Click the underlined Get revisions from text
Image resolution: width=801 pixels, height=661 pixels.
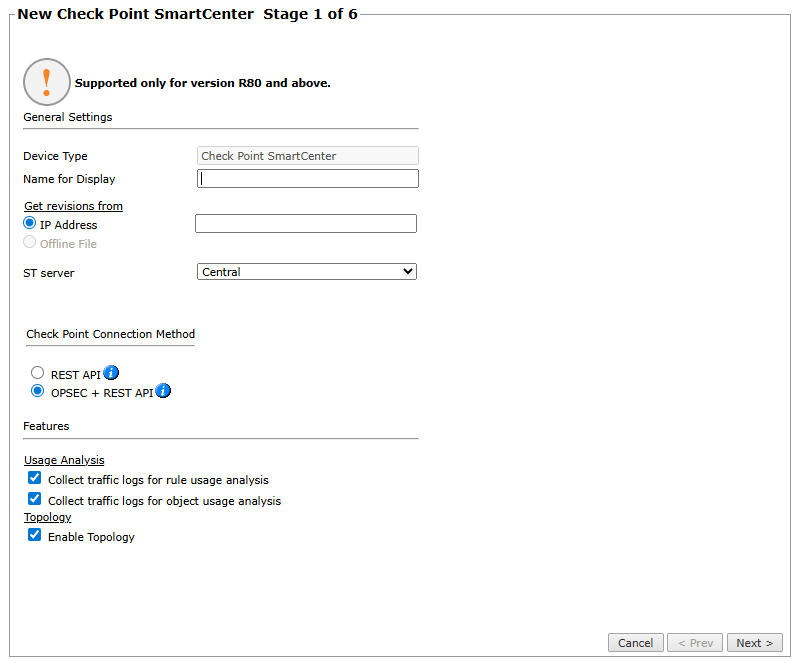[x=73, y=206]
